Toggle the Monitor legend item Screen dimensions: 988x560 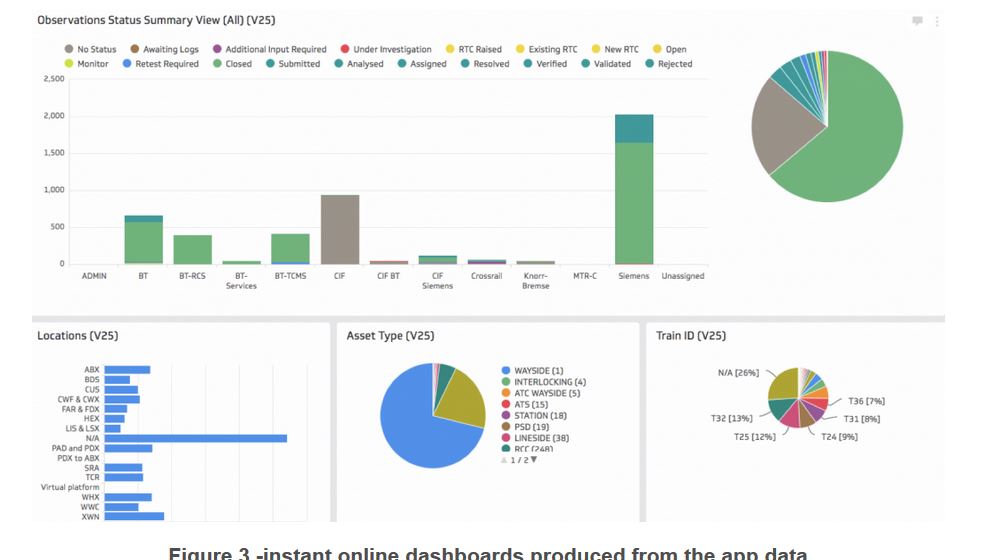click(87, 64)
